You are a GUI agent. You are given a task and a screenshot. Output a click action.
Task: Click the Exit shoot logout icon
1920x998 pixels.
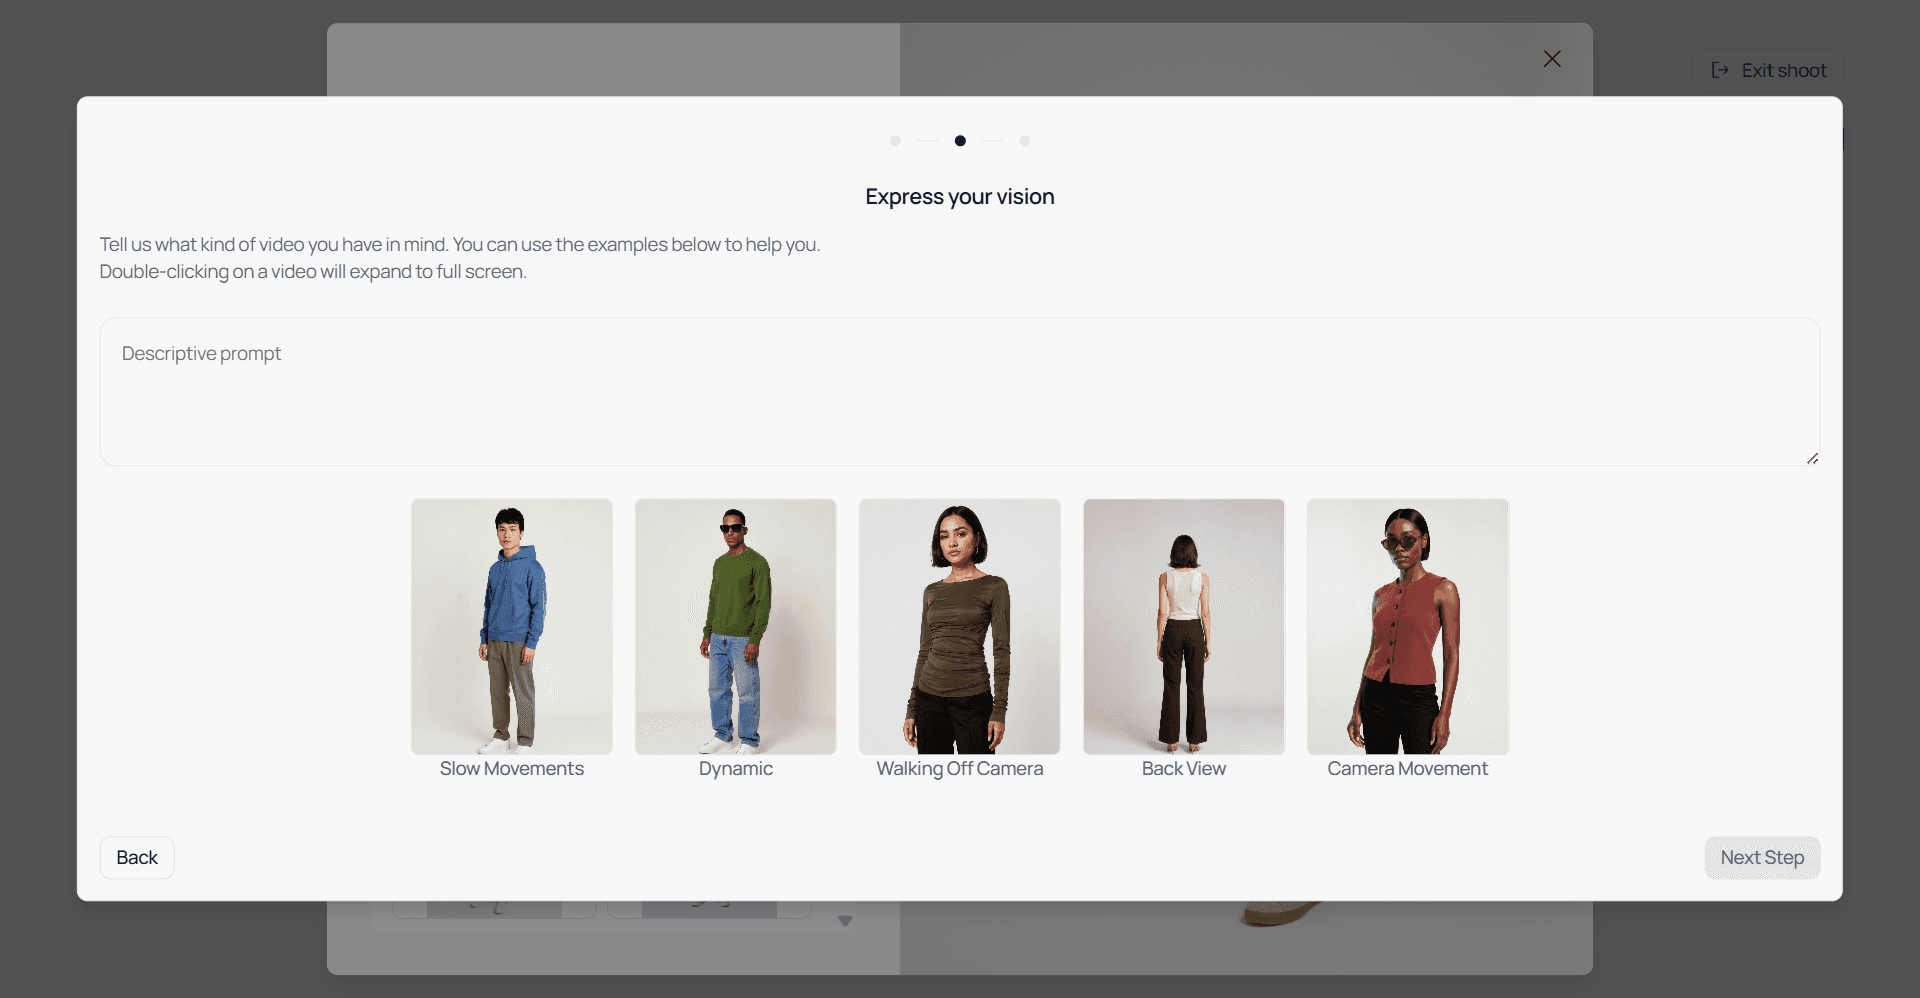coord(1720,70)
